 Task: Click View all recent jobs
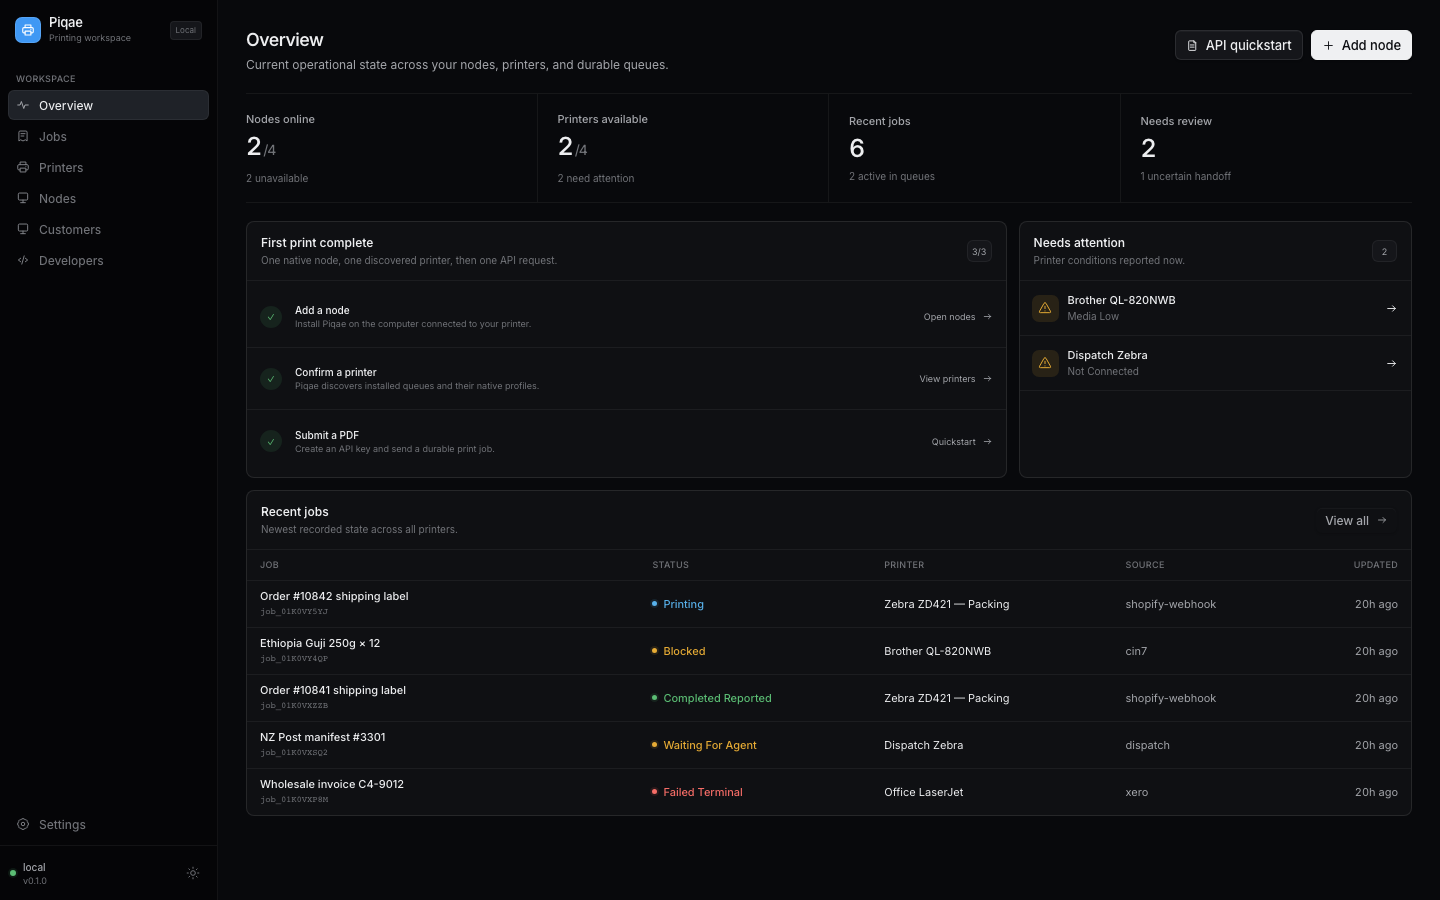[x=1356, y=520]
